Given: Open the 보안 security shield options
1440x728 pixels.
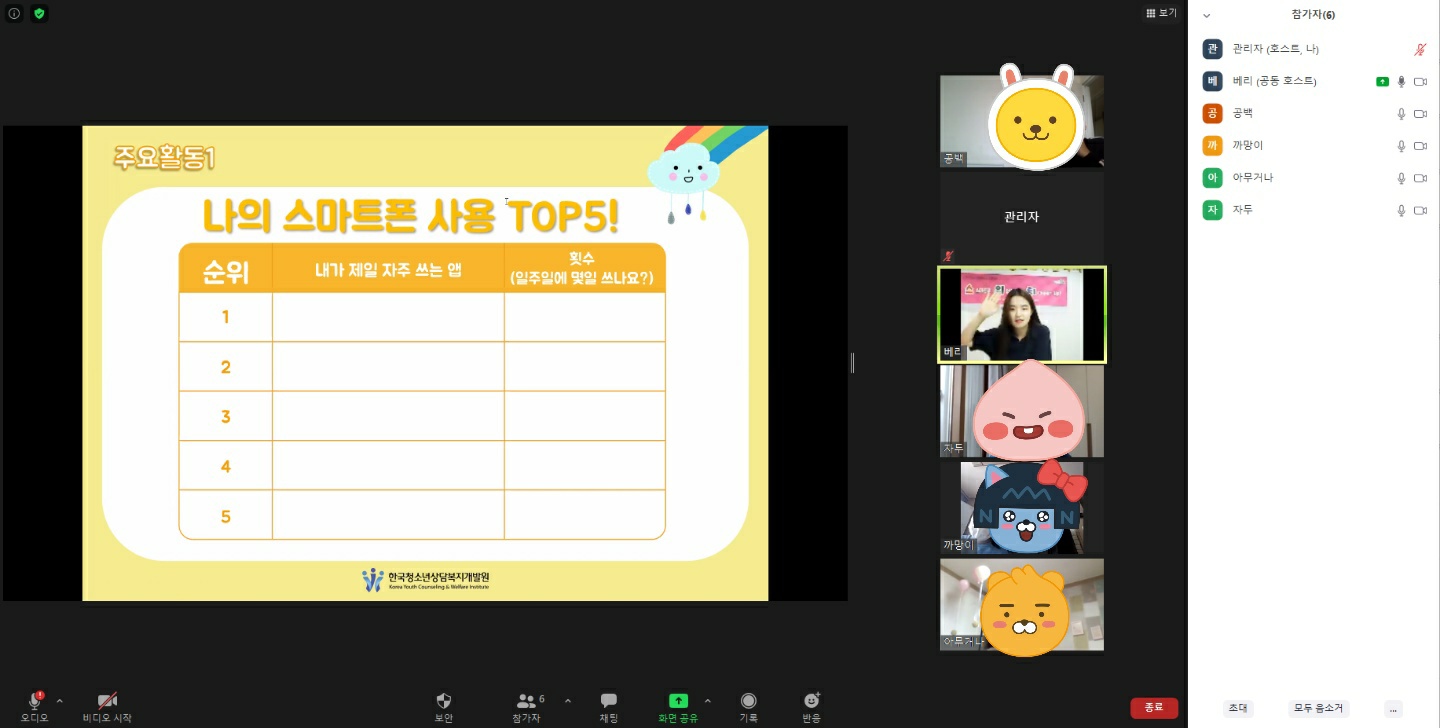Looking at the screenshot, I should click(444, 701).
